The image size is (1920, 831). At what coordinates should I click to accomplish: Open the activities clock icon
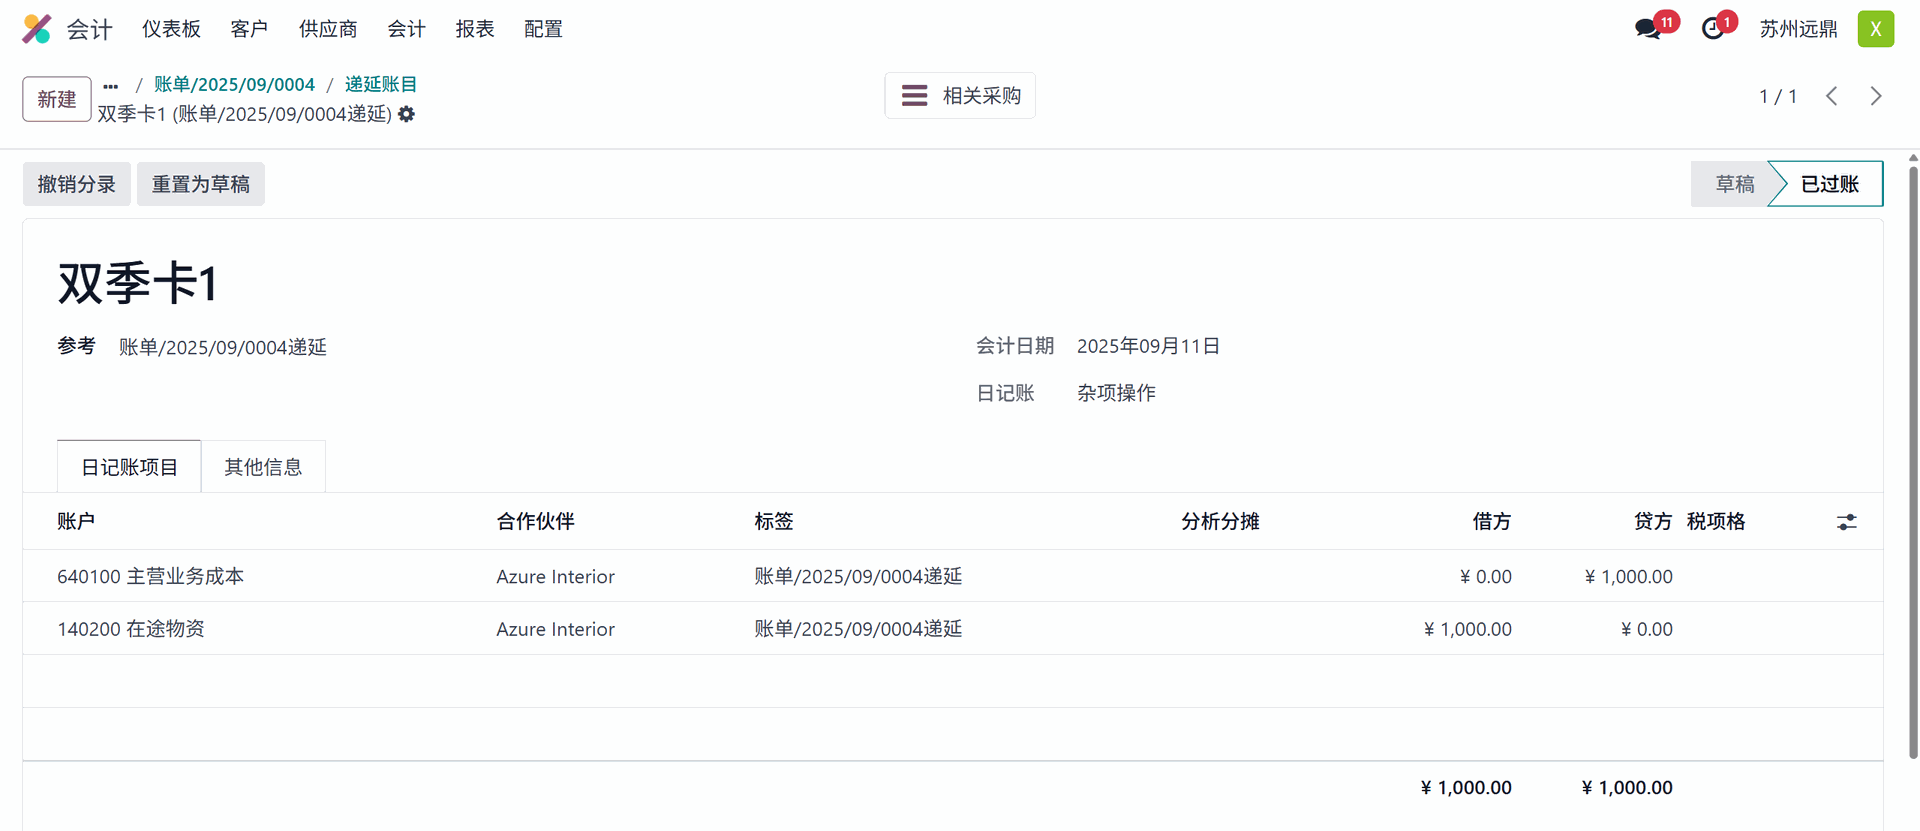point(1713,29)
